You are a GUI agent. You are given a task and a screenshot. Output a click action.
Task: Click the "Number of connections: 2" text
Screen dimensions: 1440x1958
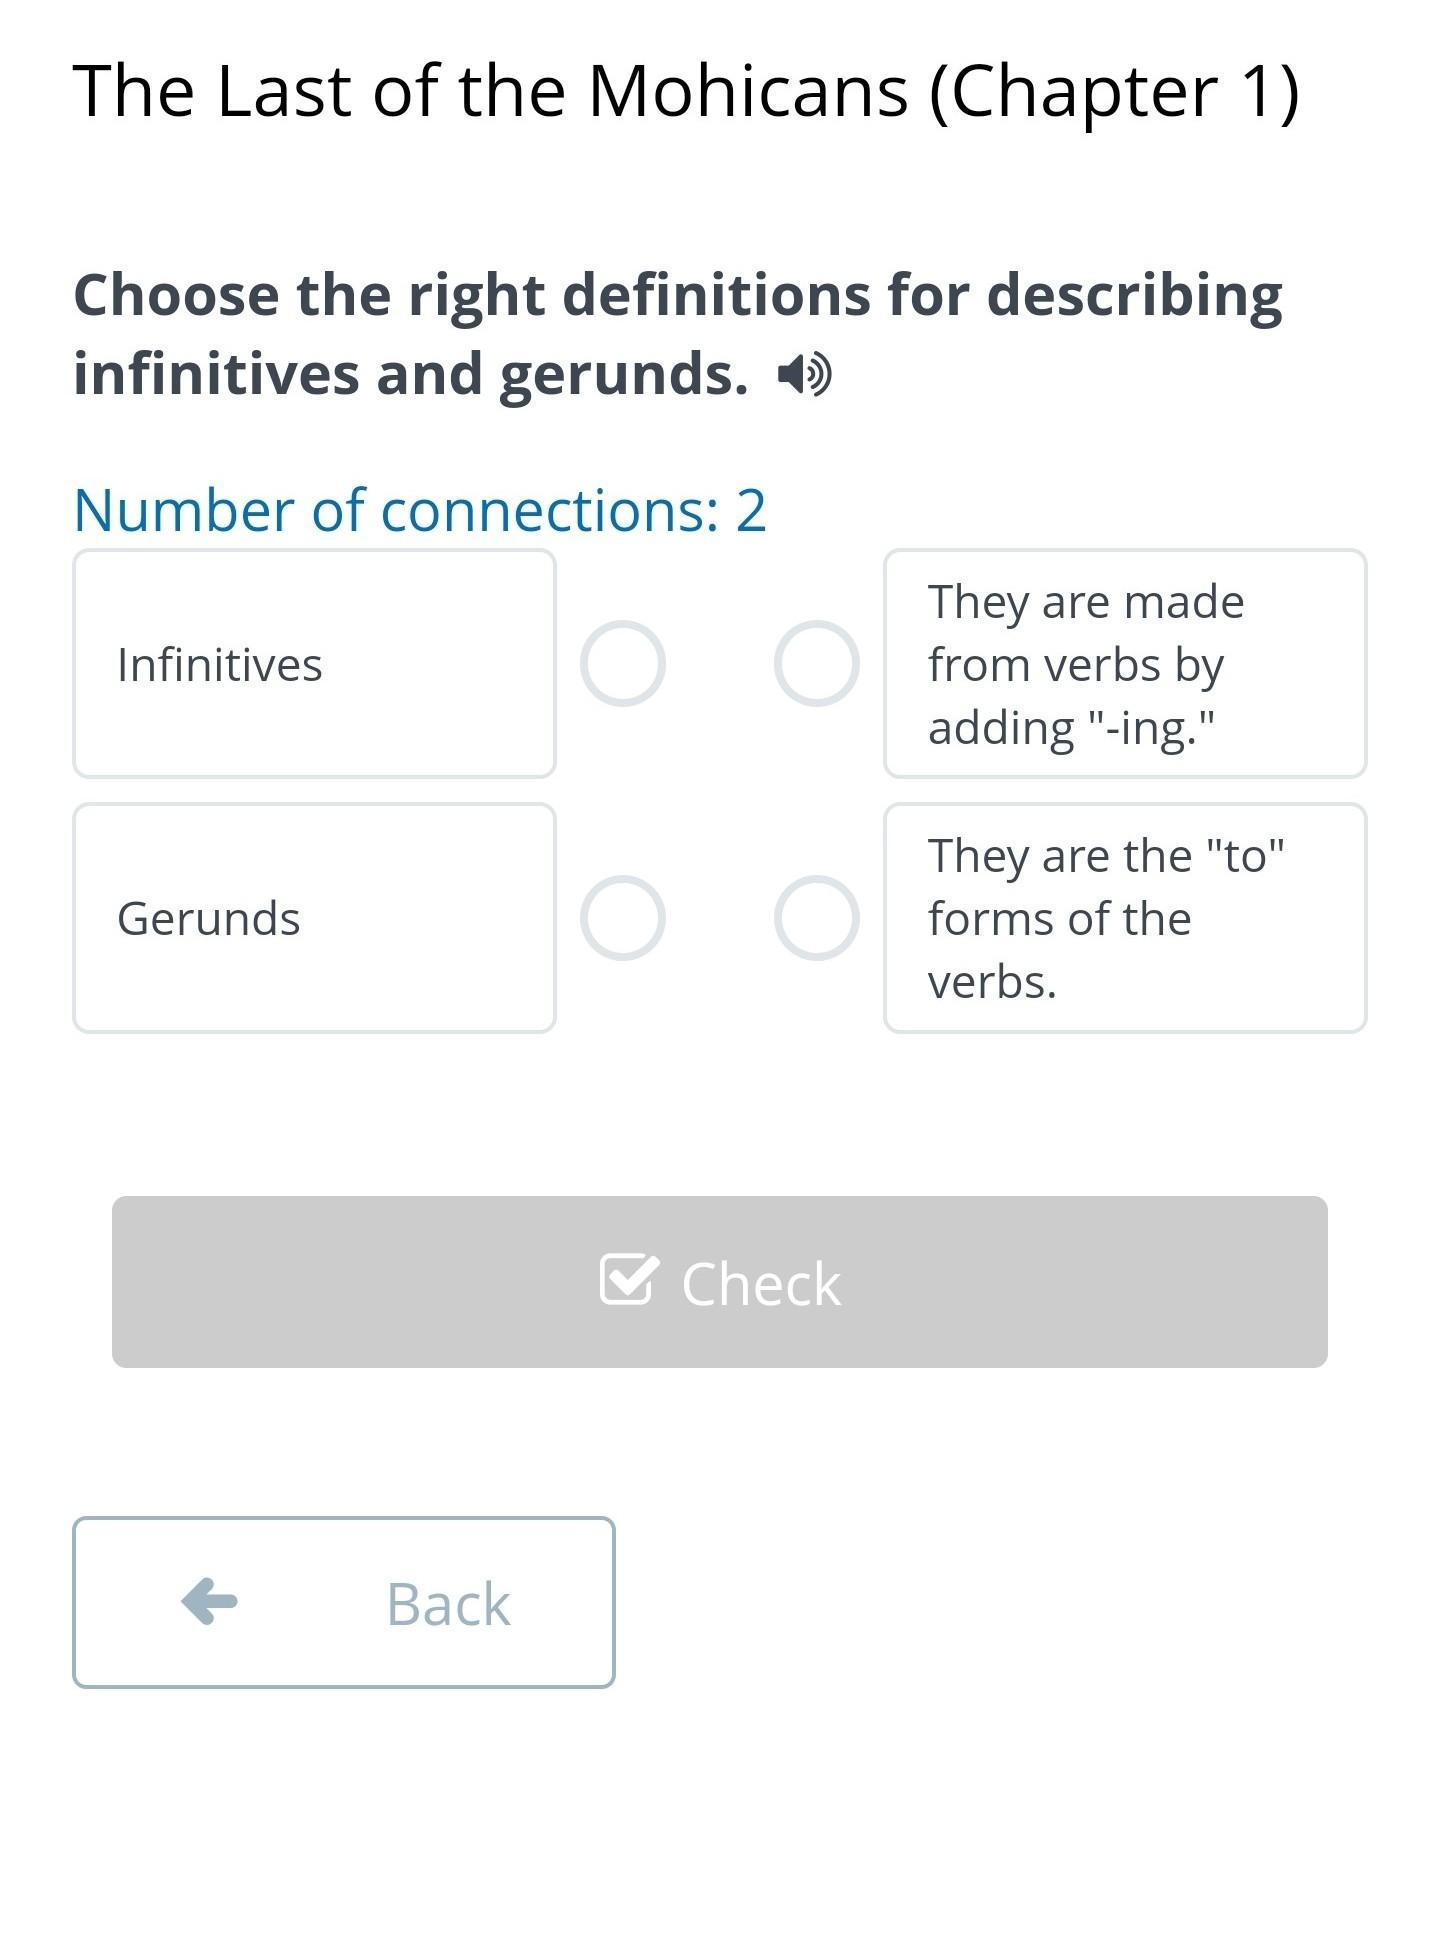[420, 510]
